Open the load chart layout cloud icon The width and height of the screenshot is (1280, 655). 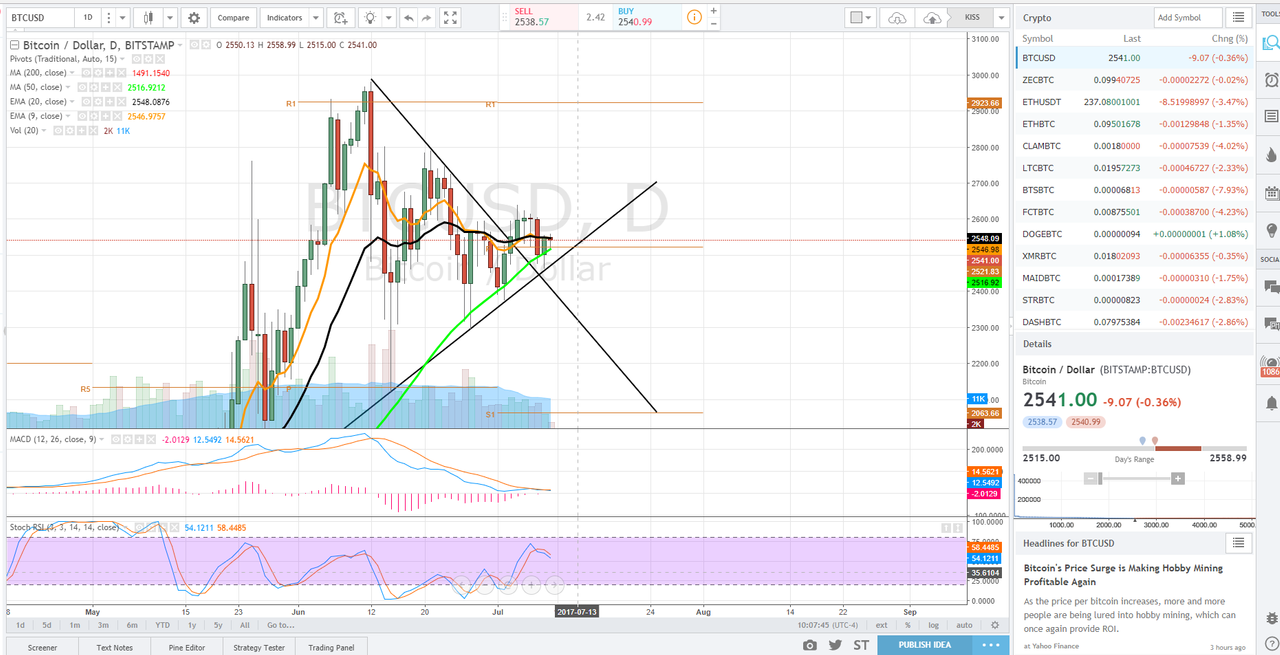click(x=897, y=18)
